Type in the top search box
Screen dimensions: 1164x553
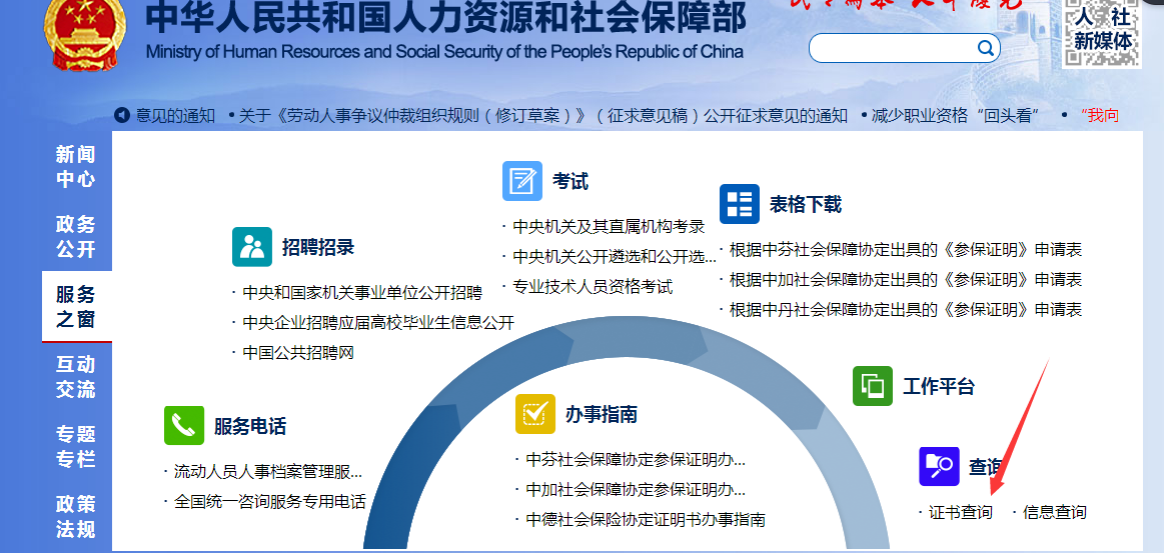(890, 48)
